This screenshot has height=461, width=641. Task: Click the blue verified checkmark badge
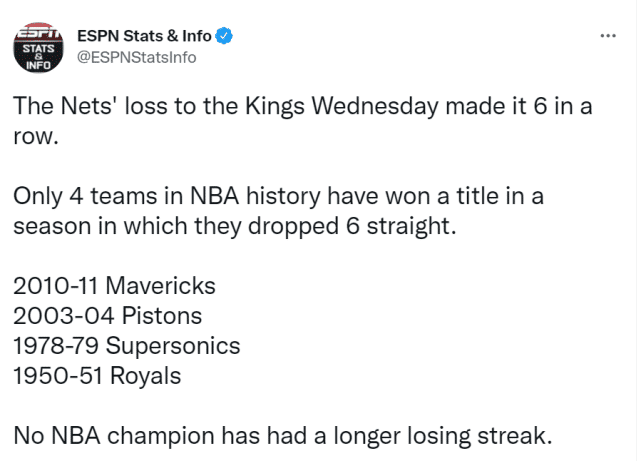[226, 36]
